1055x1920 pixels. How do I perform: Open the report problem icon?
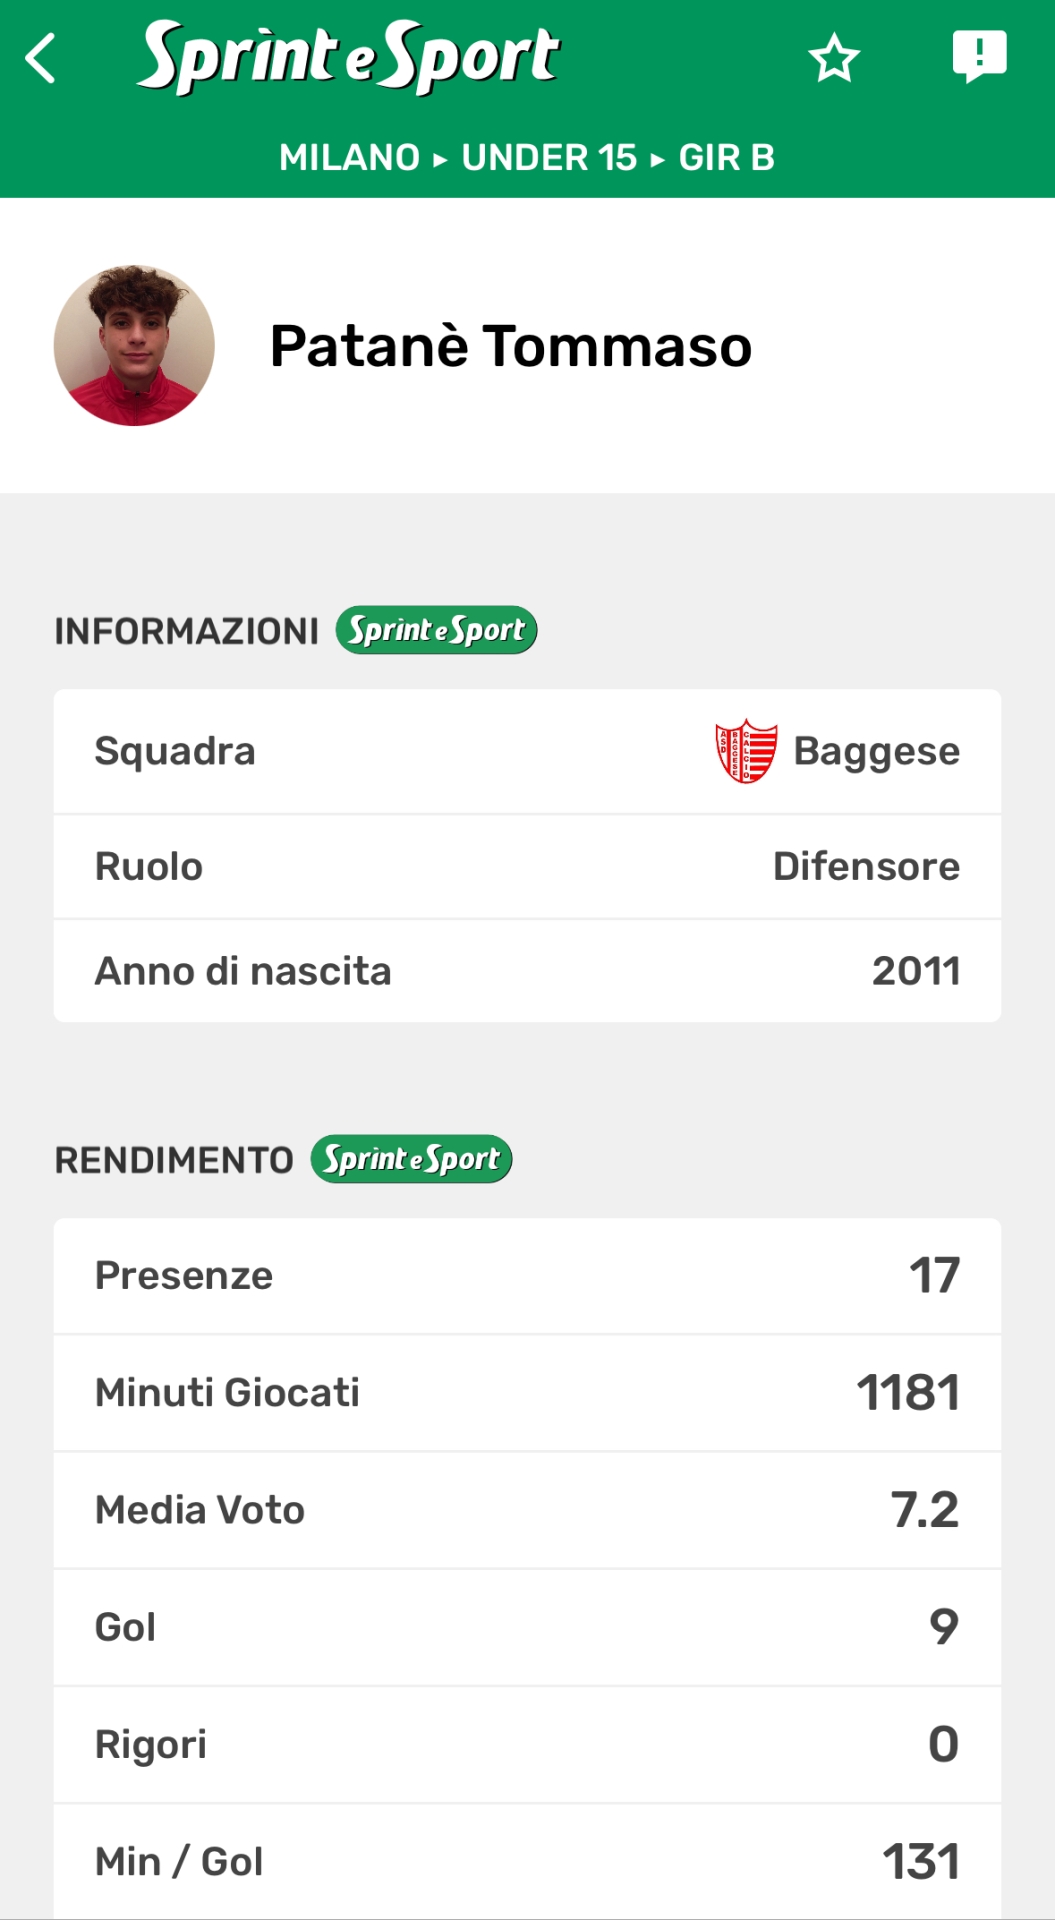(x=979, y=56)
